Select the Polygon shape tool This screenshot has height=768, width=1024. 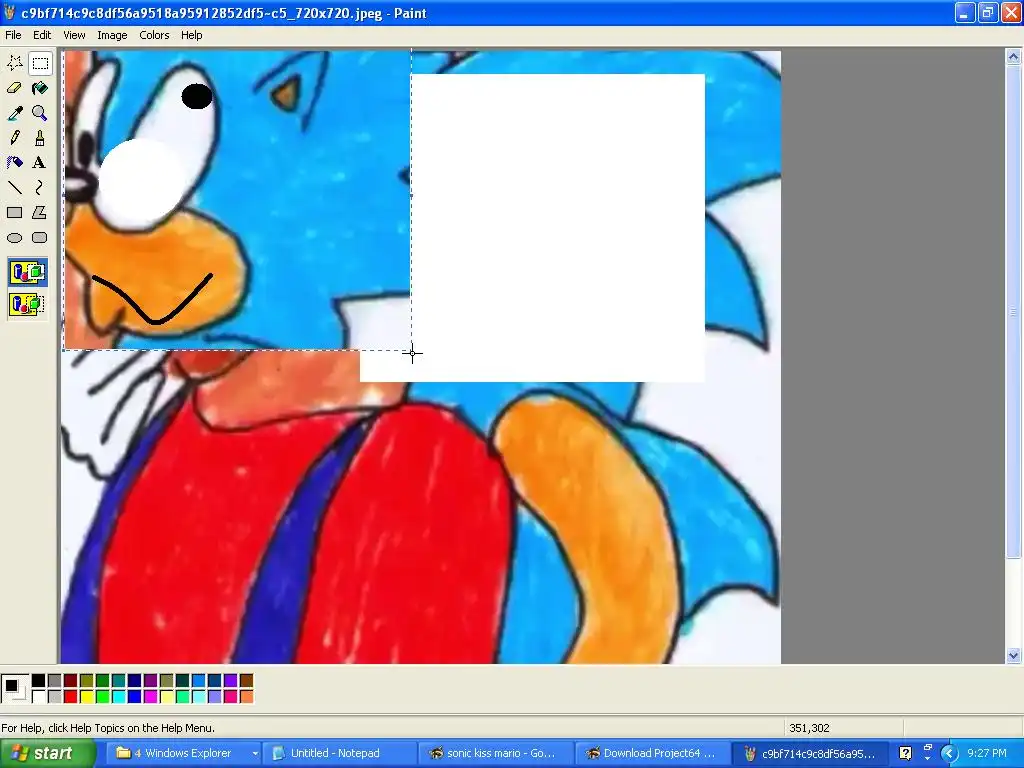pyautogui.click(x=40, y=213)
